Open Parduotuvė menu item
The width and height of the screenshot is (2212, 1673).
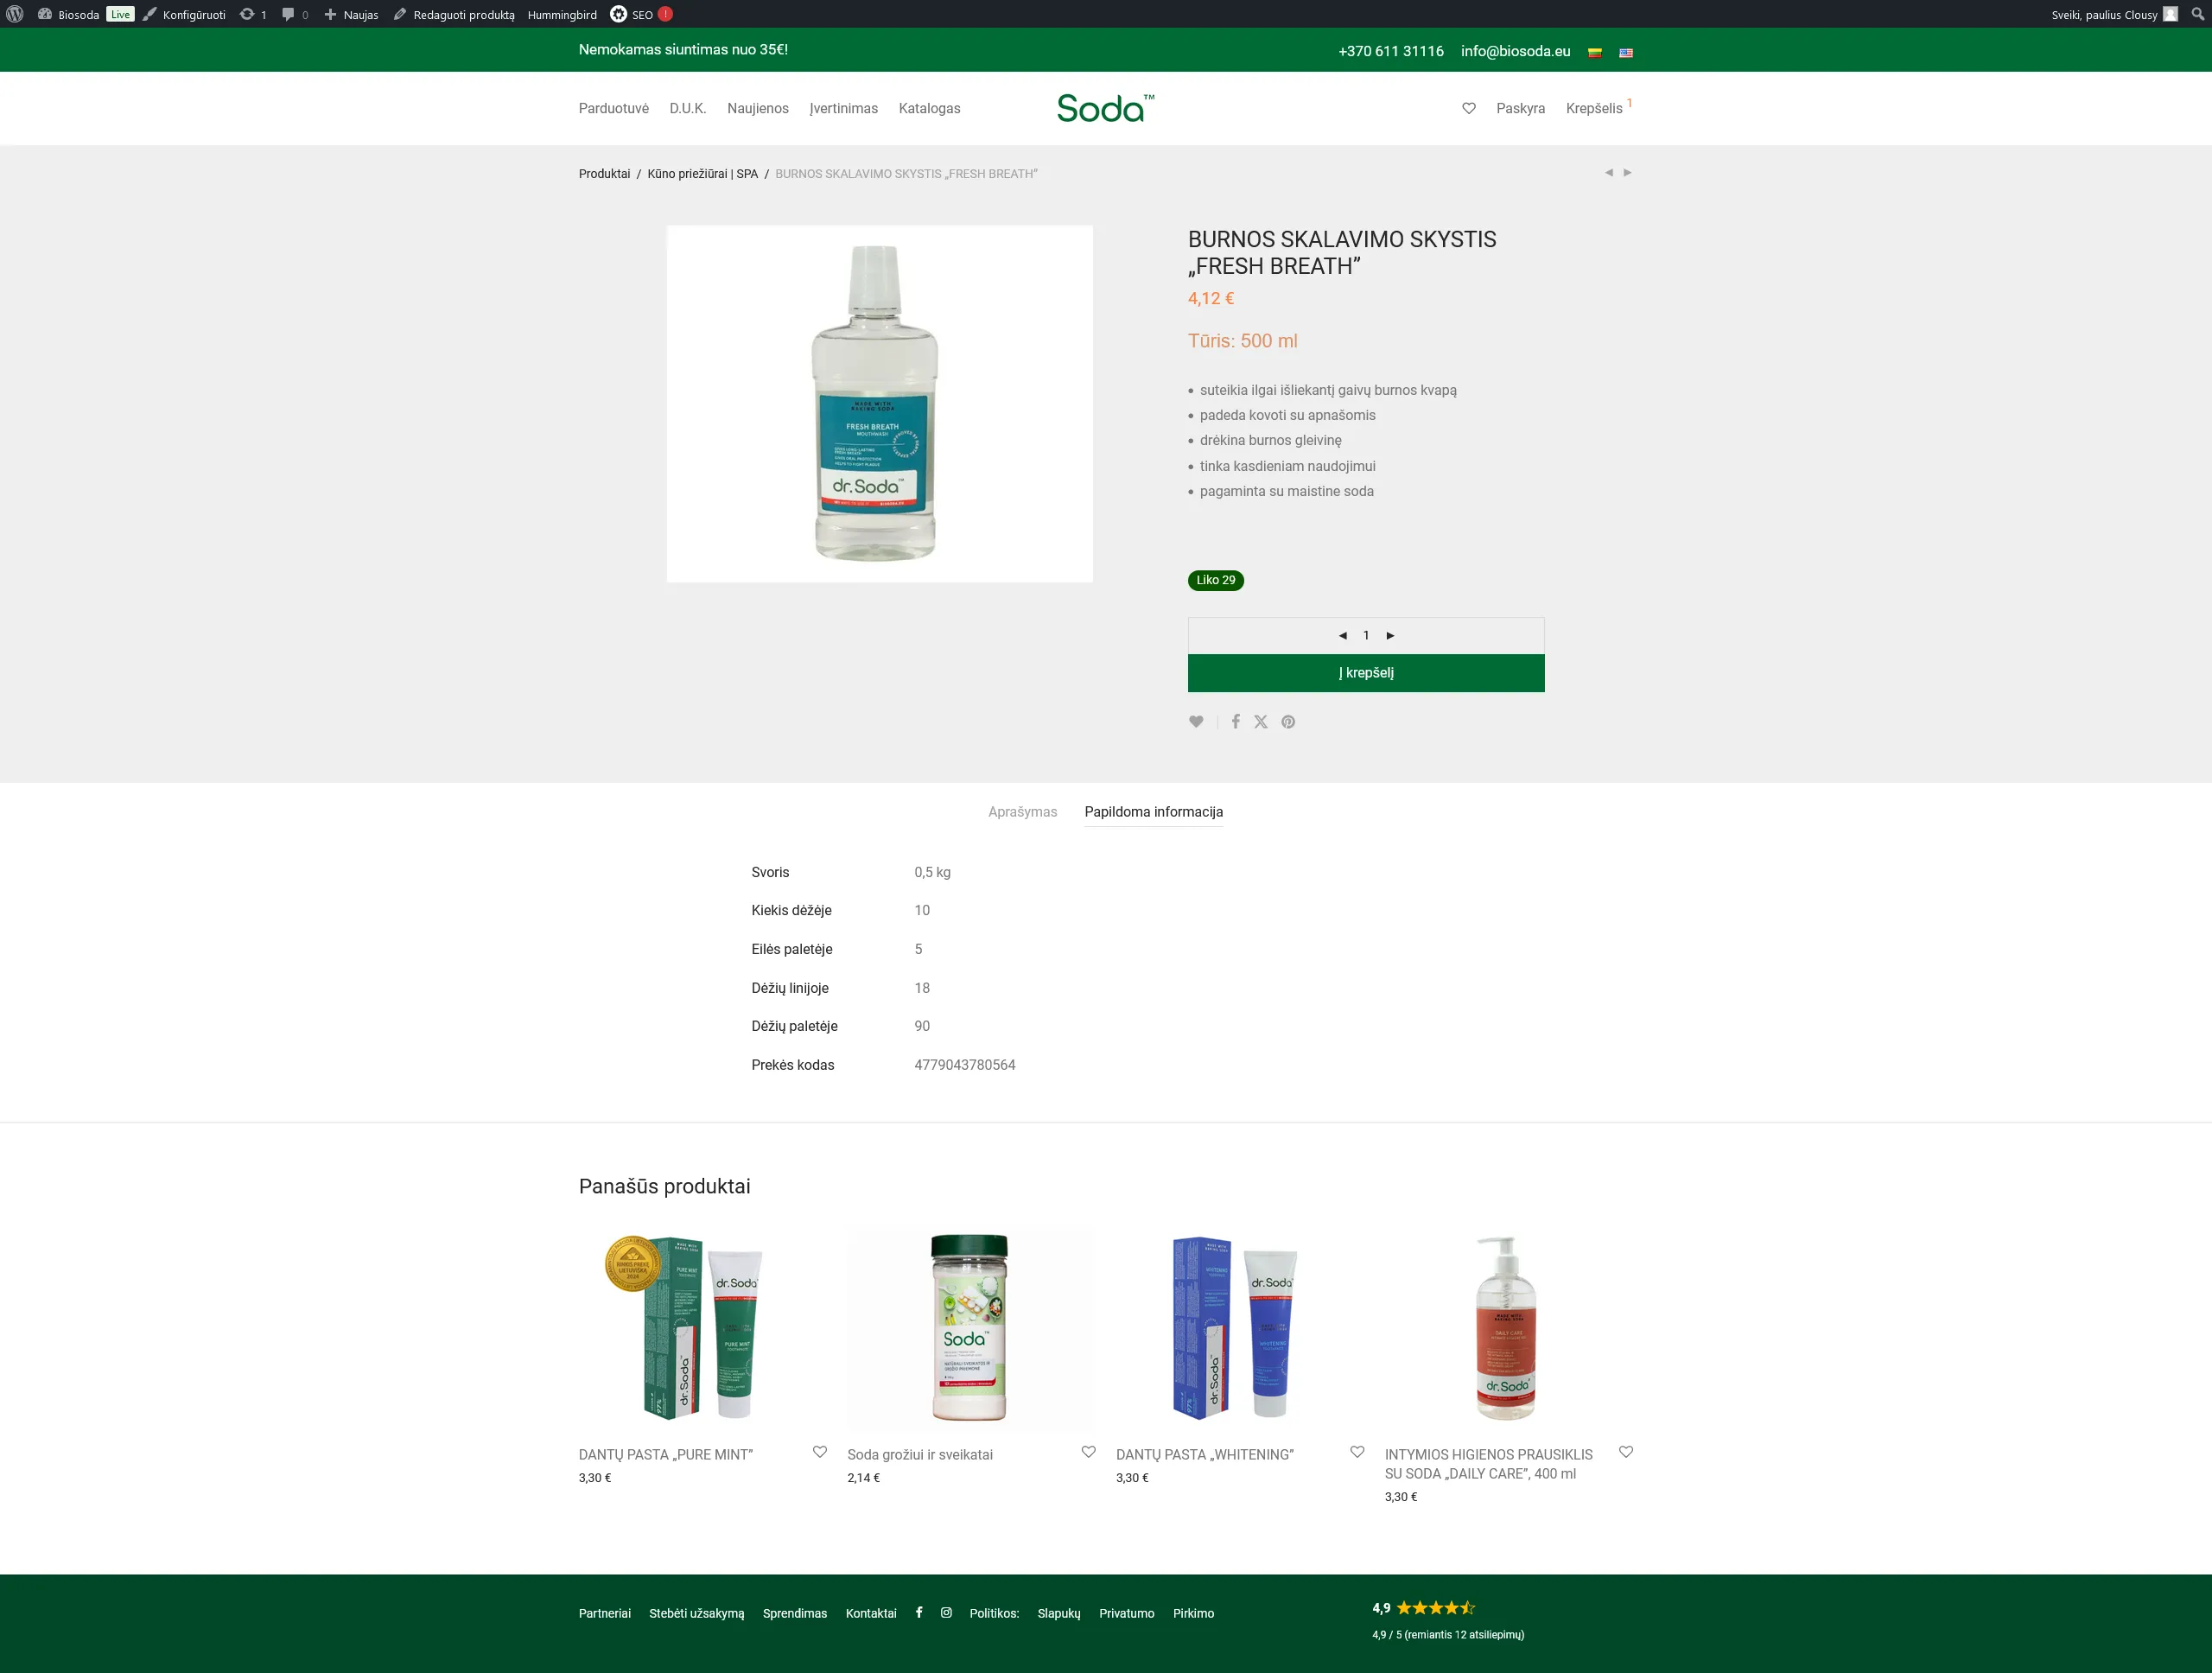613,108
